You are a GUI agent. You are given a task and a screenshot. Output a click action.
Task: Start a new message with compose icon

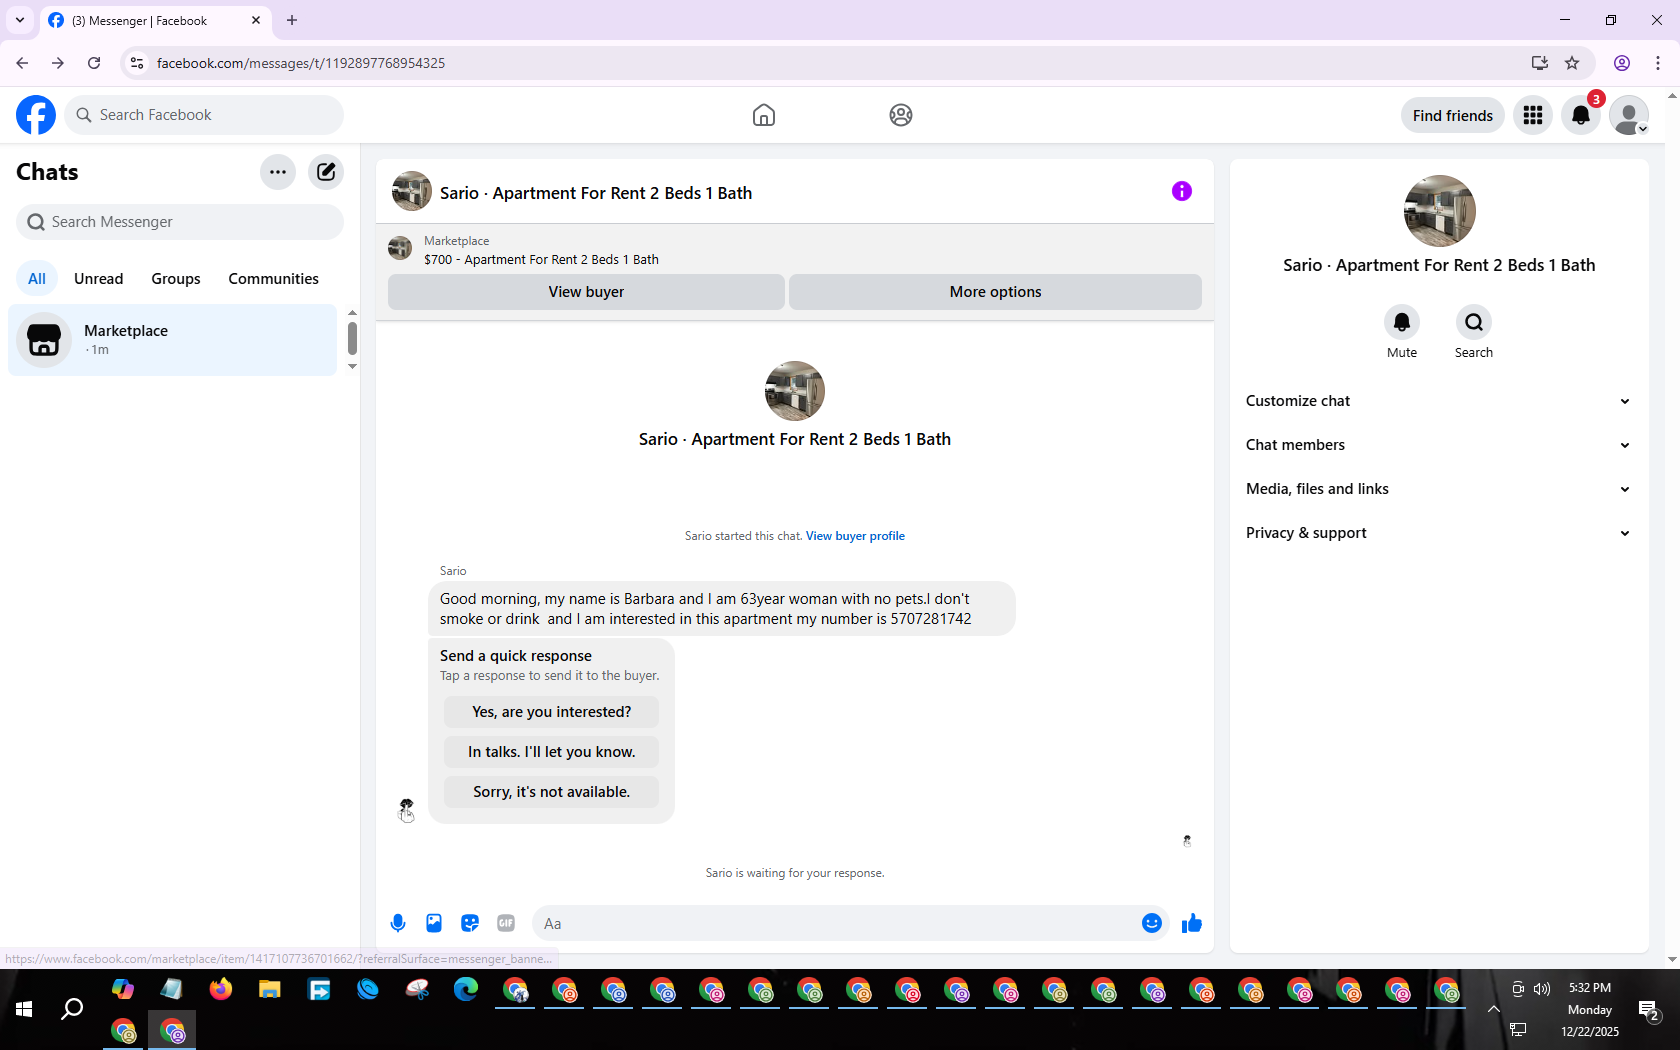326,172
